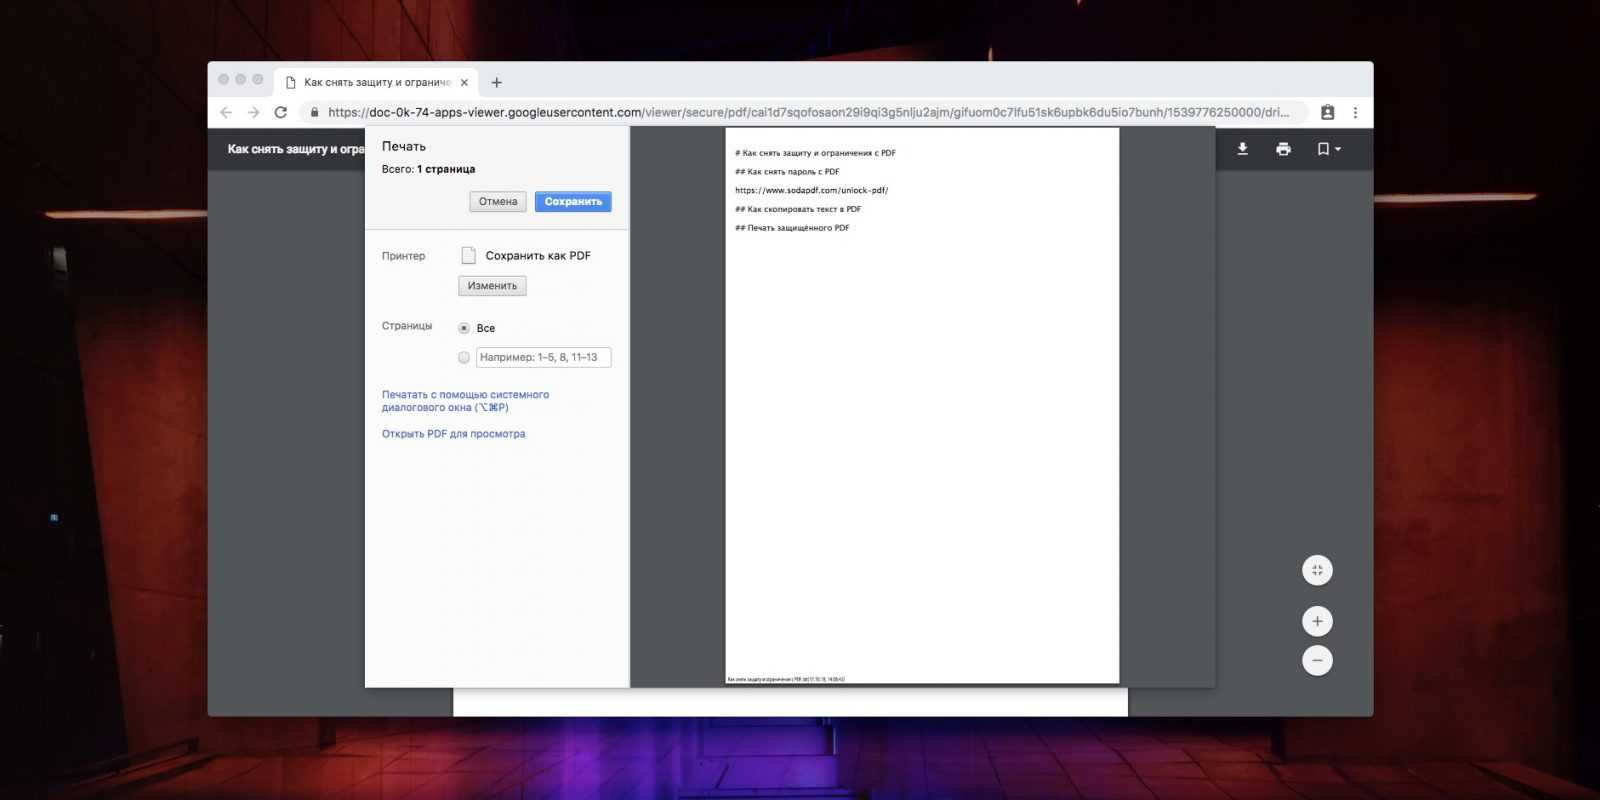
Task: Go back using browser back arrow
Action: click(x=226, y=112)
